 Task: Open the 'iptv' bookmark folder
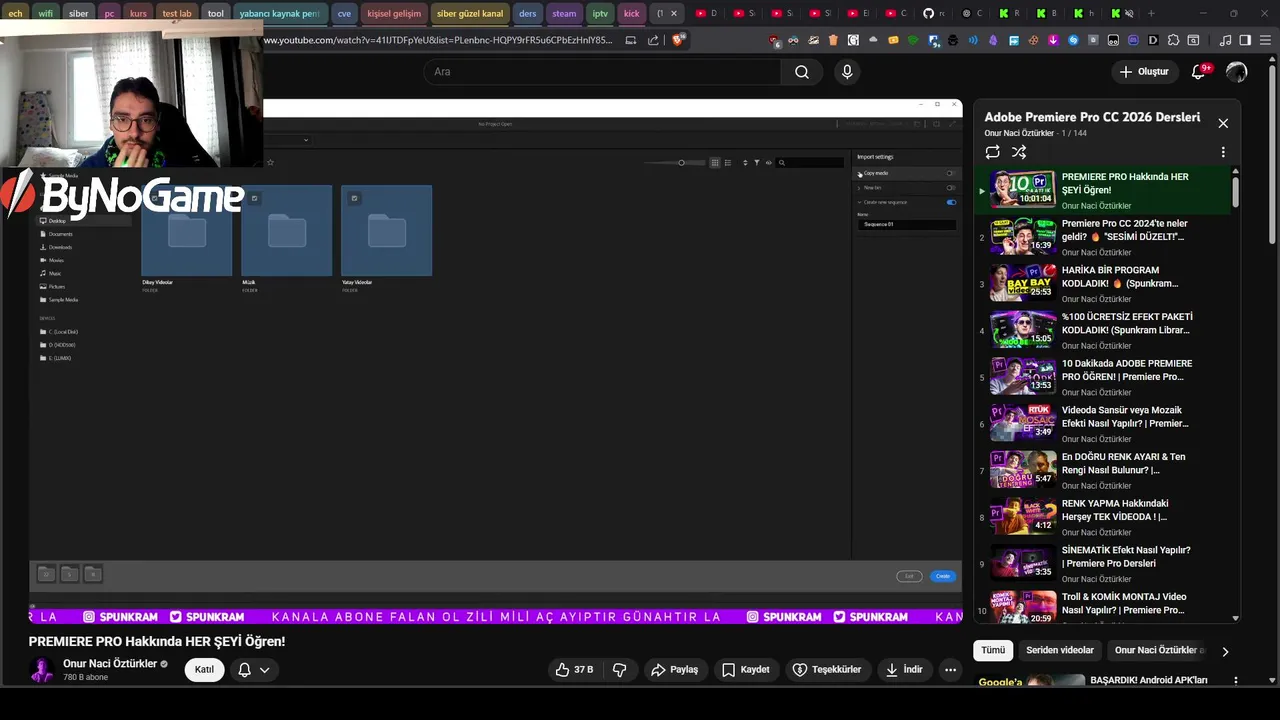[x=600, y=14]
